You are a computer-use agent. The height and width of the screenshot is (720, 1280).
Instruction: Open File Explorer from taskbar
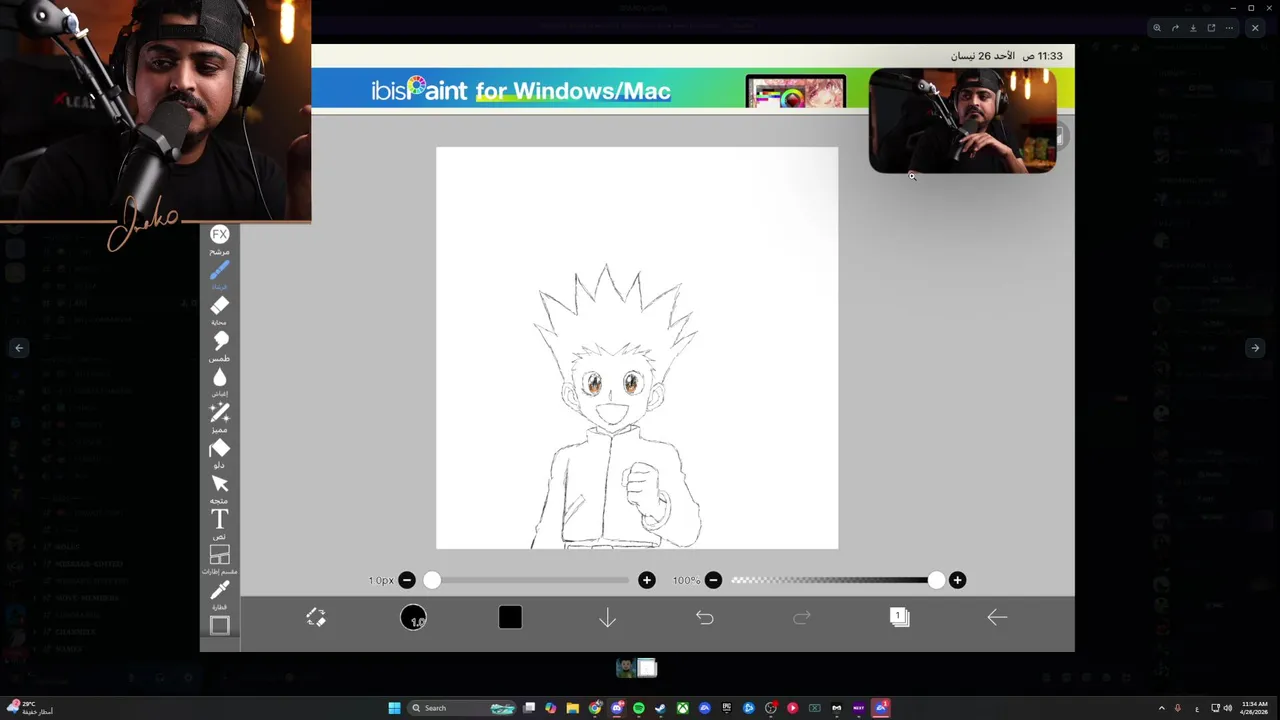coord(573,708)
